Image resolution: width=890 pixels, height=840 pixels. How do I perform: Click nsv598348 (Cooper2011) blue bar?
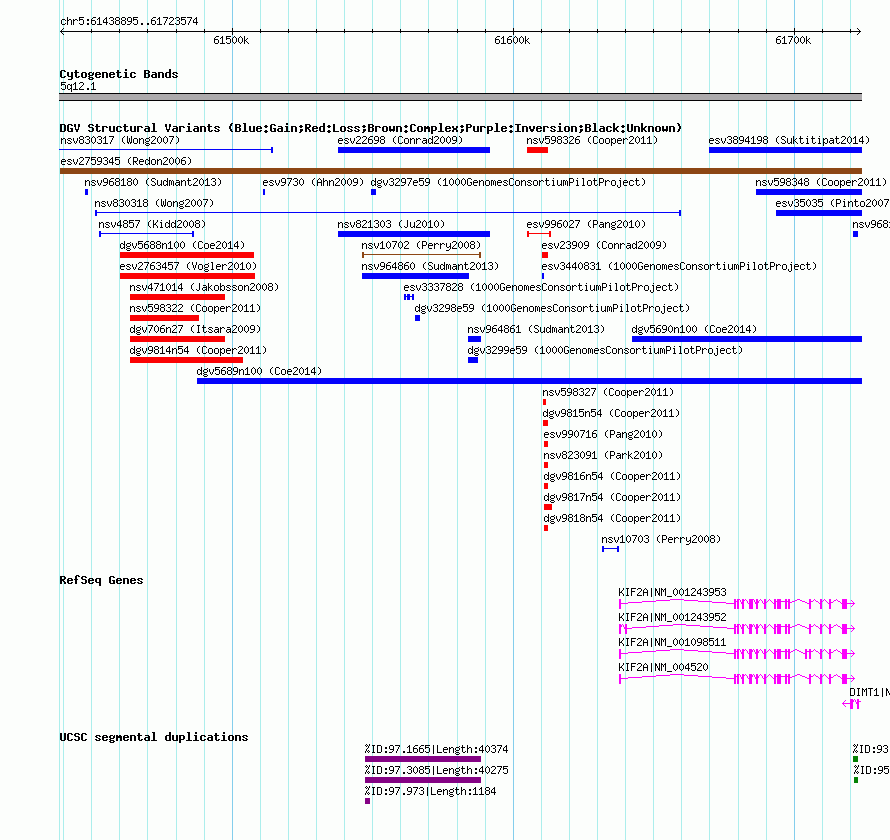point(809,192)
